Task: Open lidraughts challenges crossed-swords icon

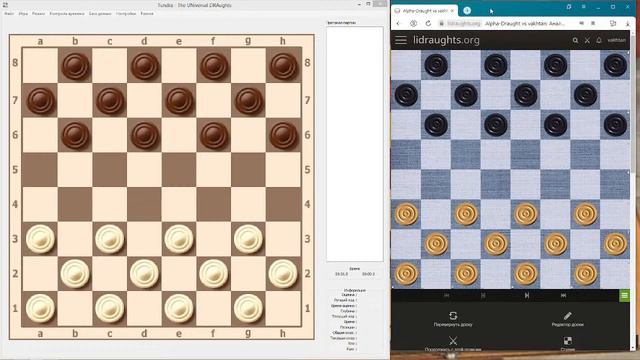Action: pyautogui.click(x=587, y=40)
